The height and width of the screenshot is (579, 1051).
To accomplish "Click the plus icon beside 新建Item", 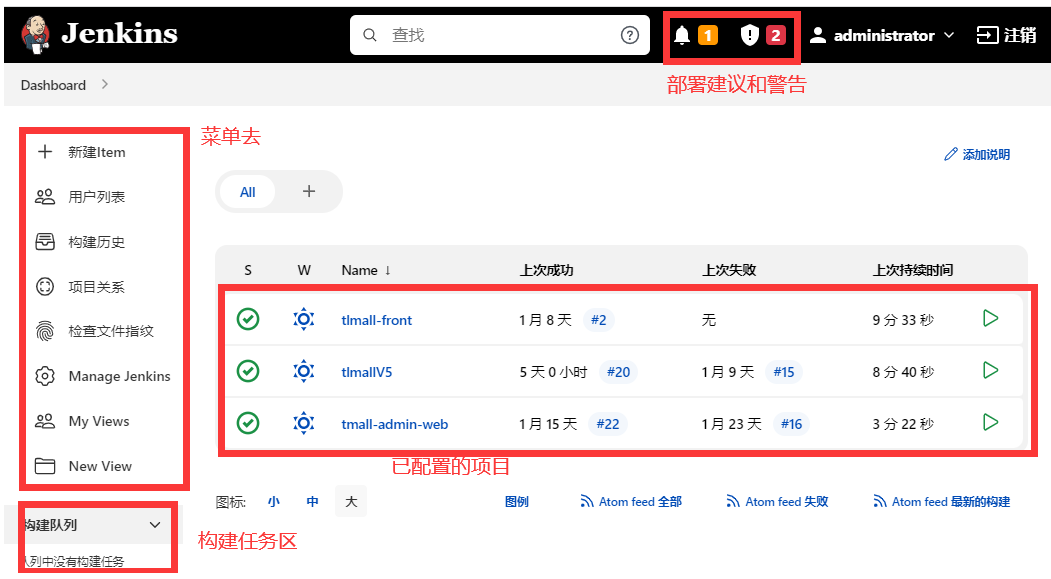I will pyautogui.click(x=45, y=151).
